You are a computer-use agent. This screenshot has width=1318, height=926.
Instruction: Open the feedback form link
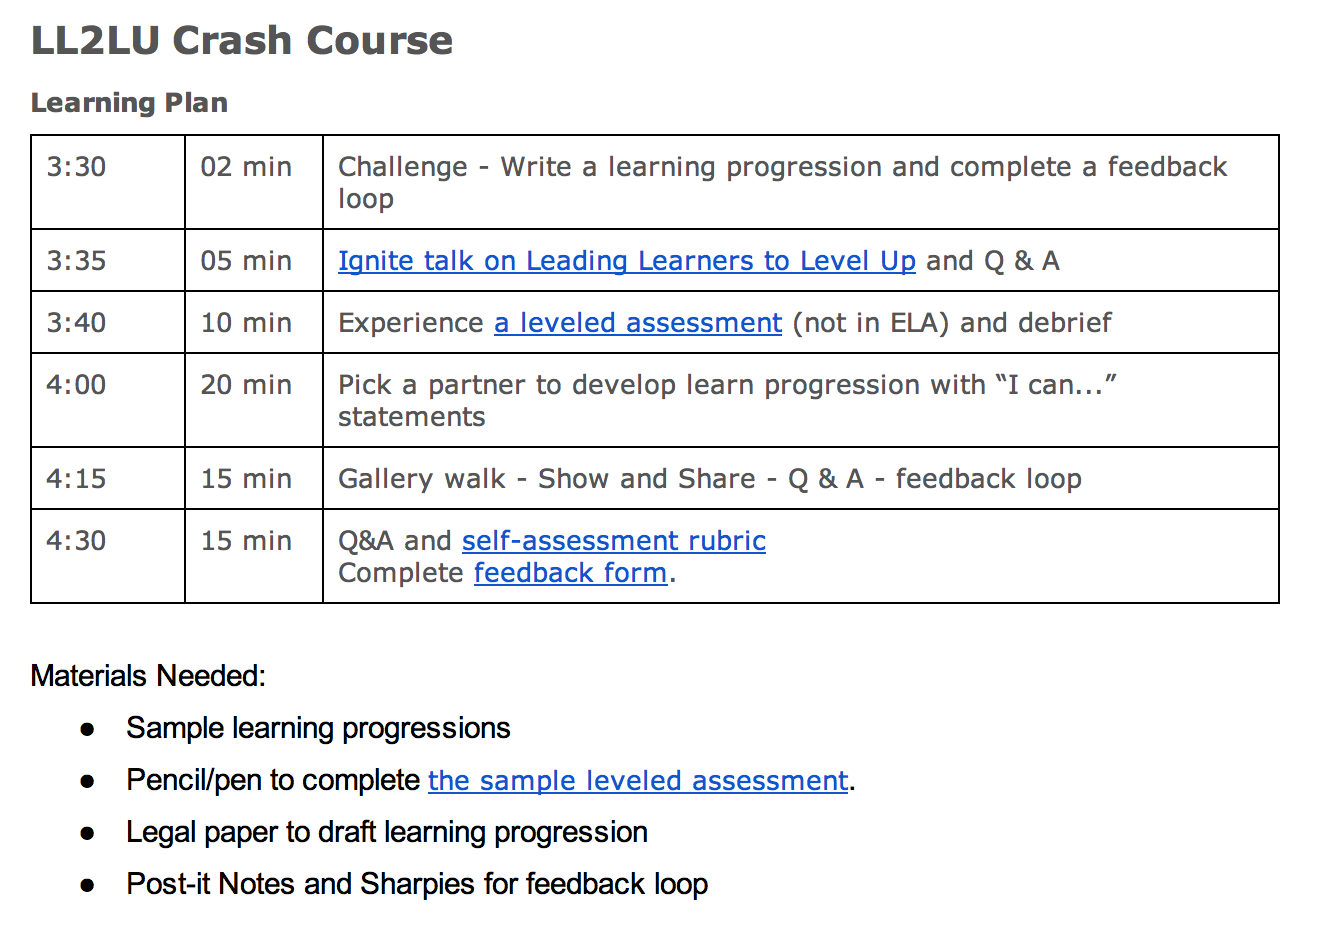tap(570, 573)
